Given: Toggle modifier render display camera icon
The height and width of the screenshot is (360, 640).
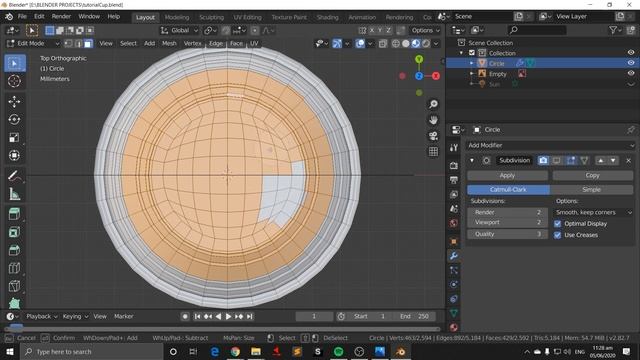Looking at the screenshot, I should click(x=543, y=160).
